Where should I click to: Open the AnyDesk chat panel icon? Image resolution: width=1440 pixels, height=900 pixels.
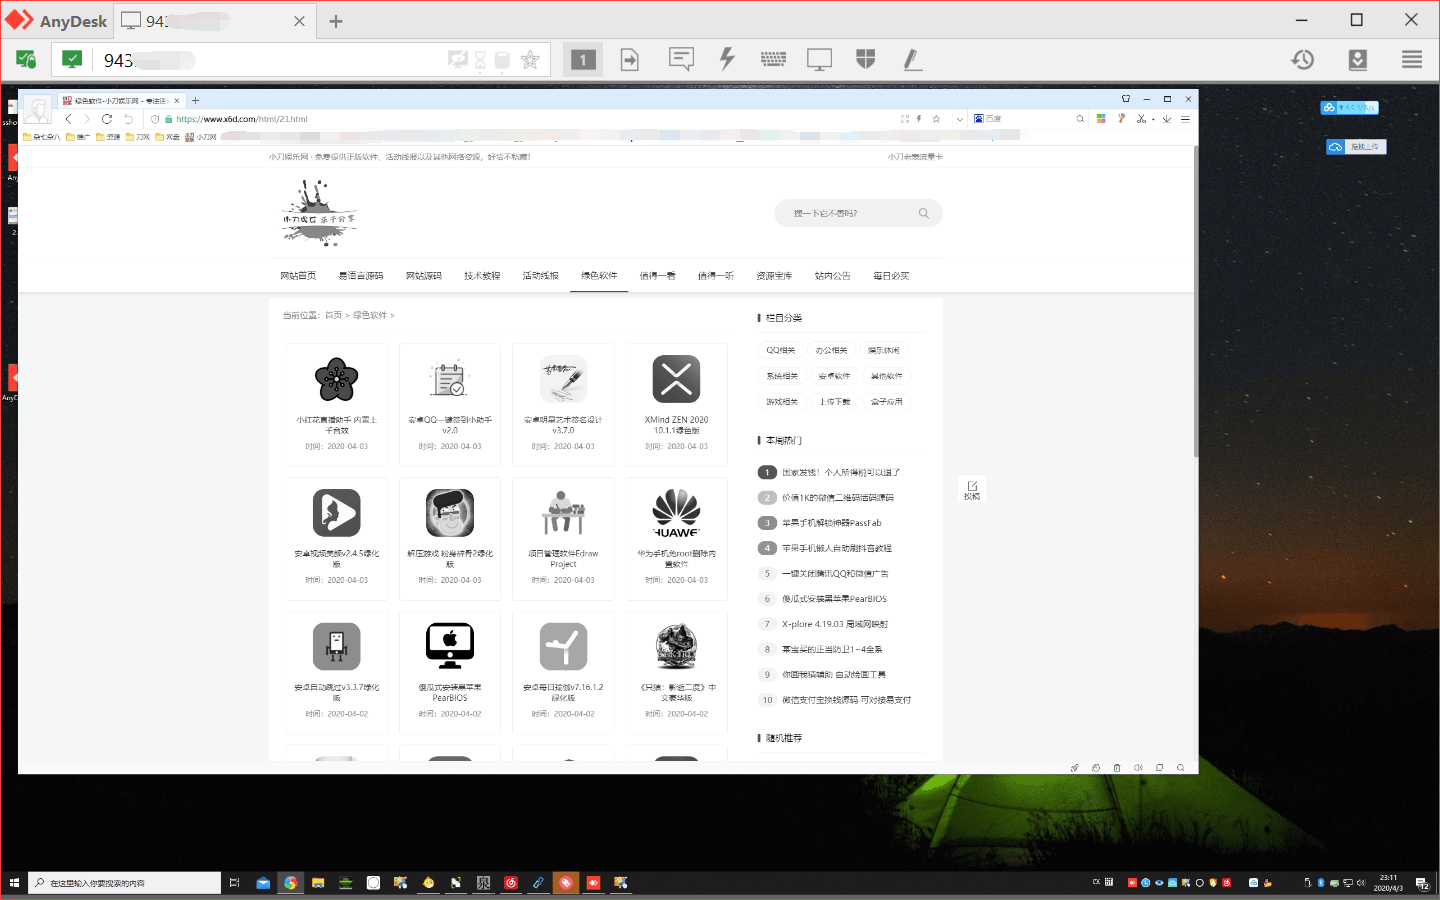point(681,59)
